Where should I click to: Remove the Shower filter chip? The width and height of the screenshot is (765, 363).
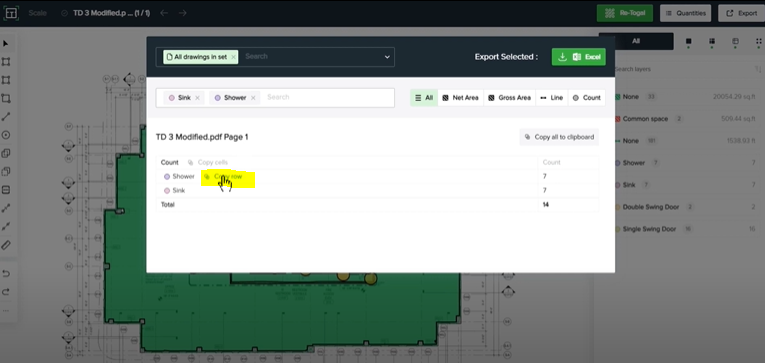point(253,98)
